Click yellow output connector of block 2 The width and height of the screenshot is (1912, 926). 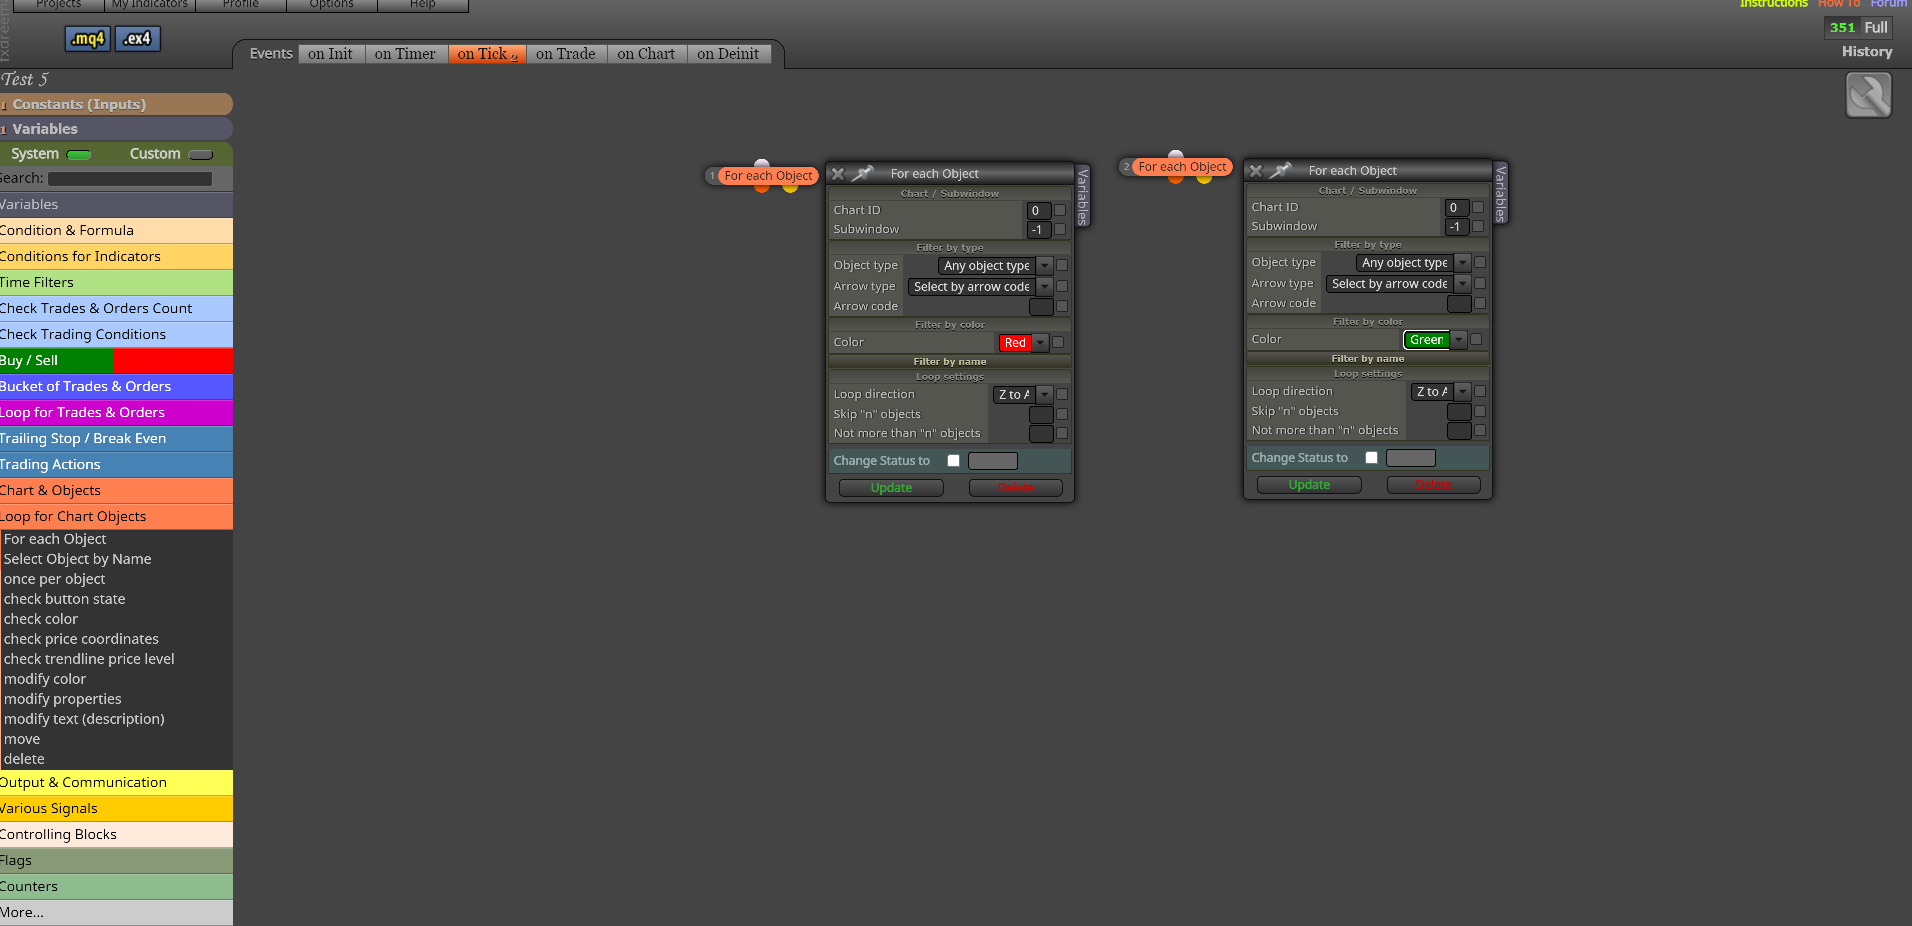pyautogui.click(x=1204, y=179)
